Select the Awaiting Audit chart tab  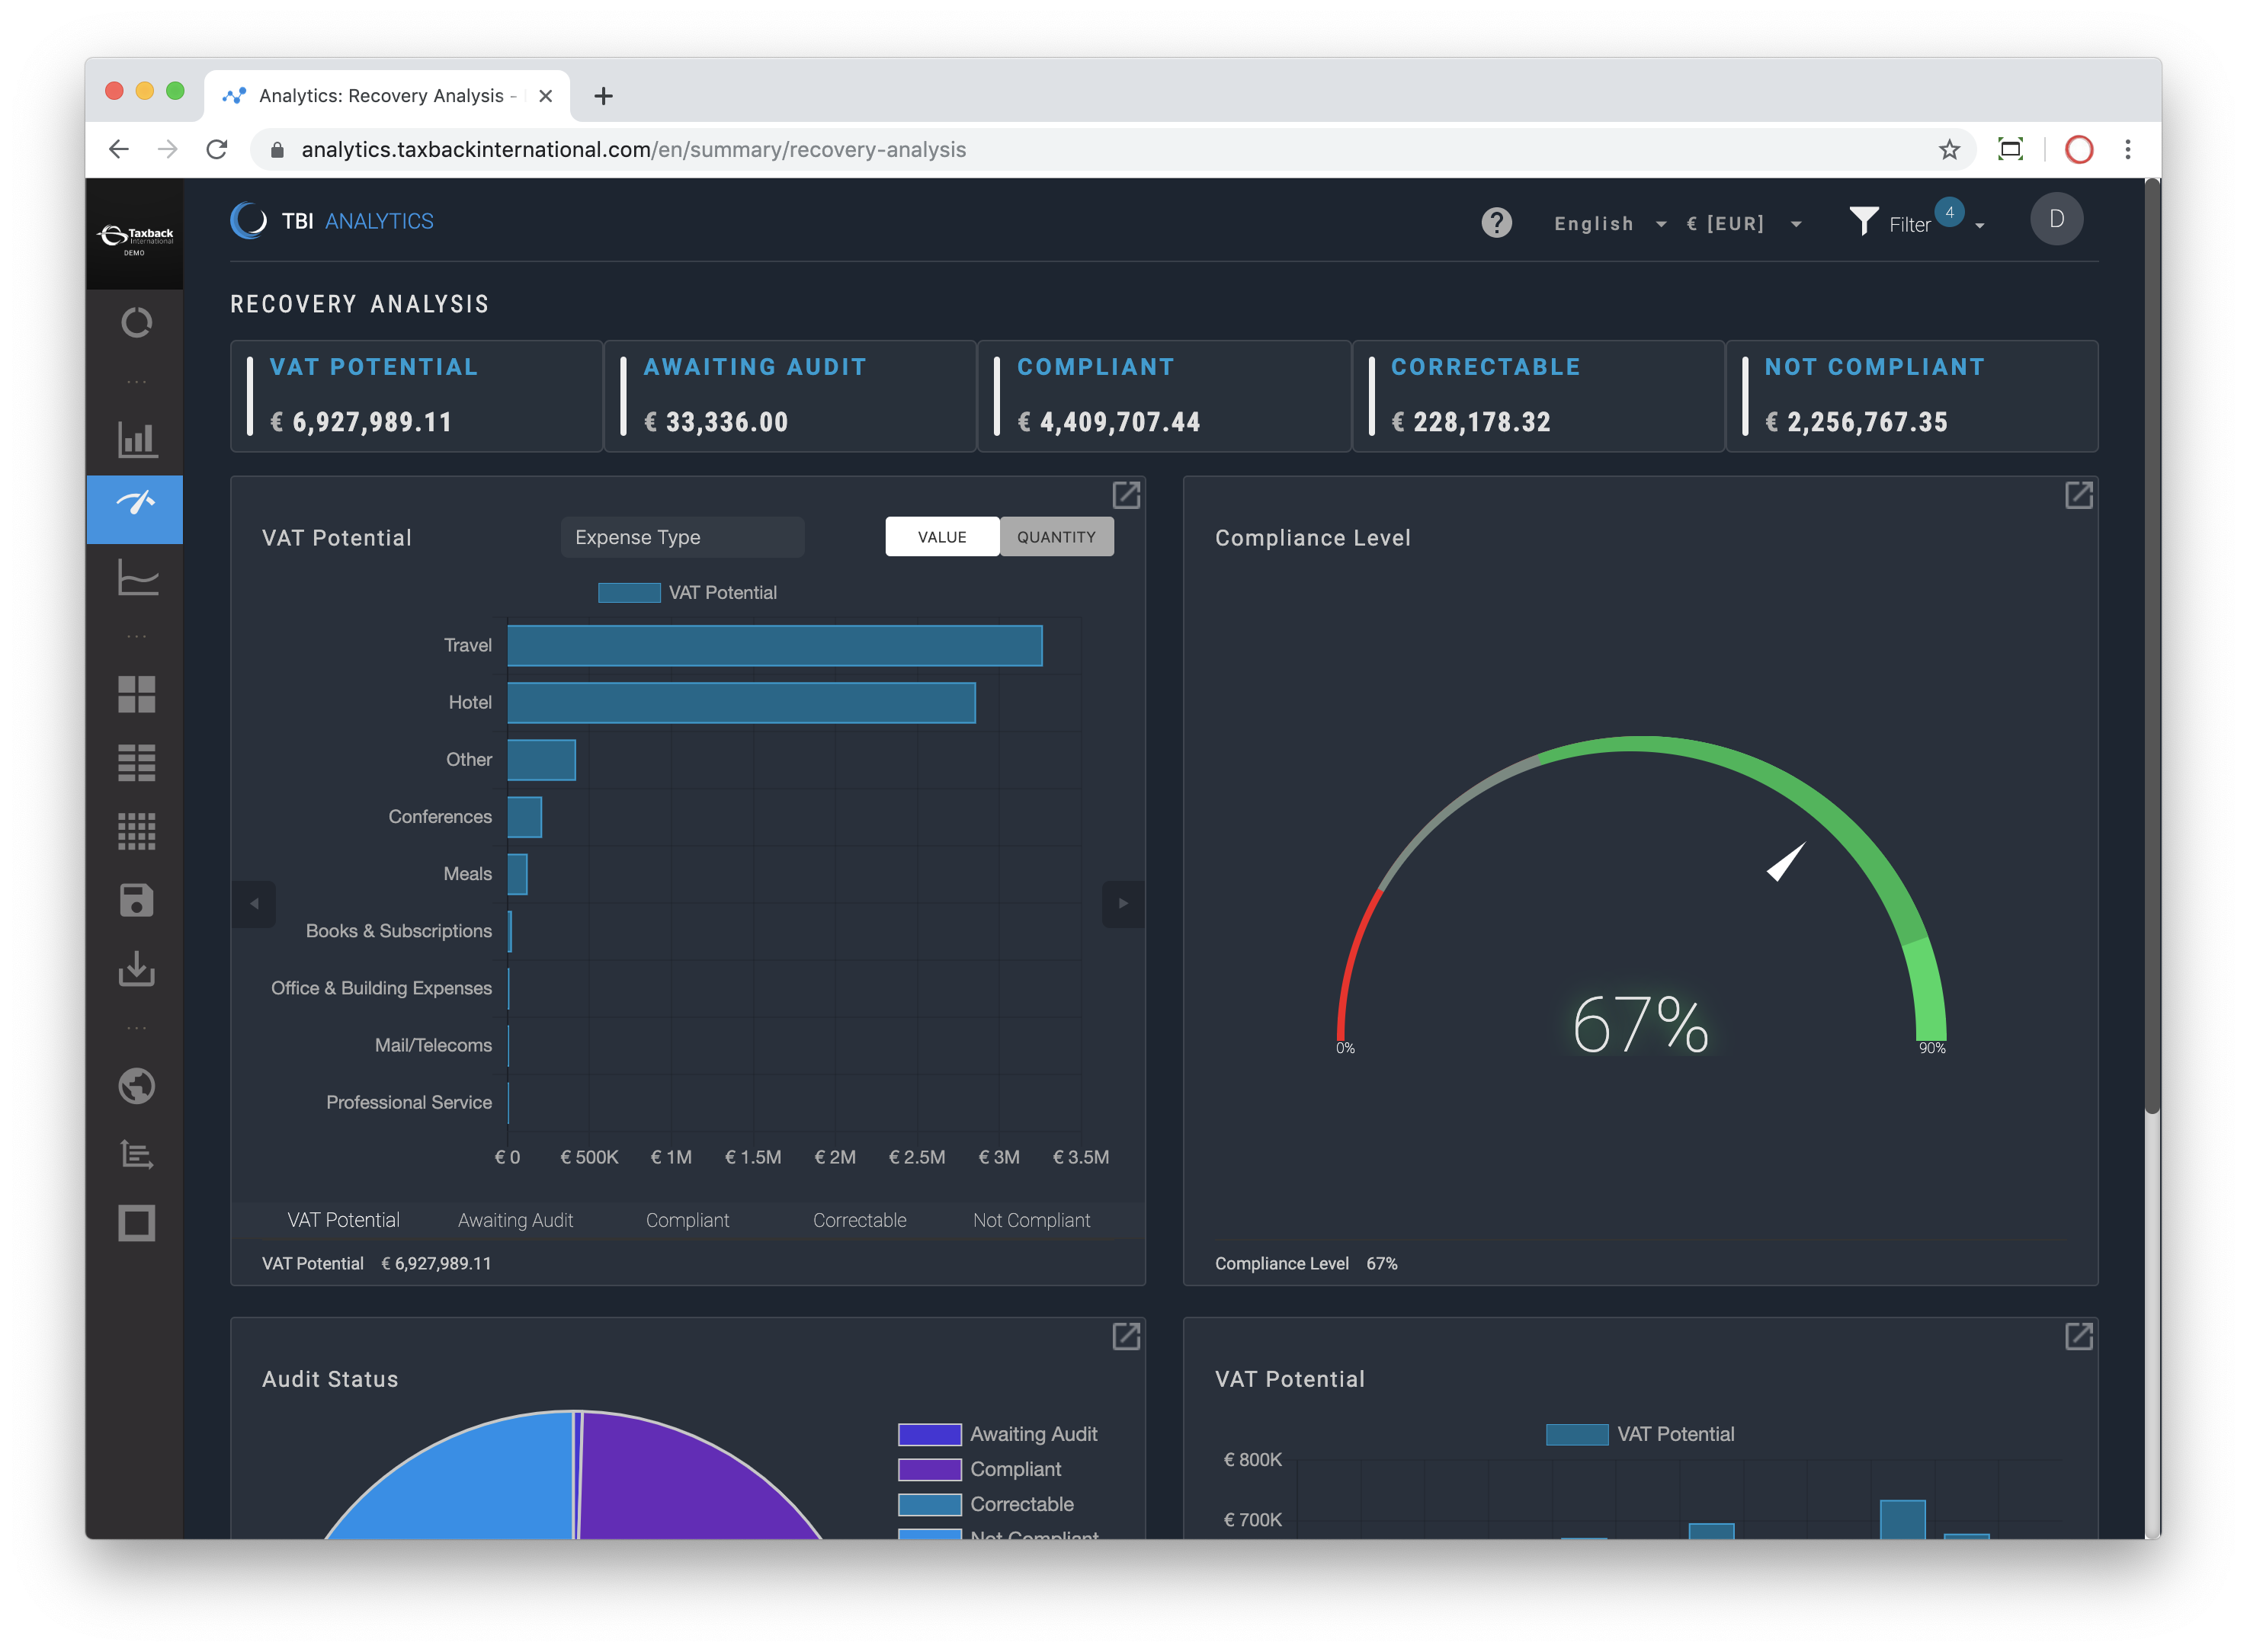515,1220
